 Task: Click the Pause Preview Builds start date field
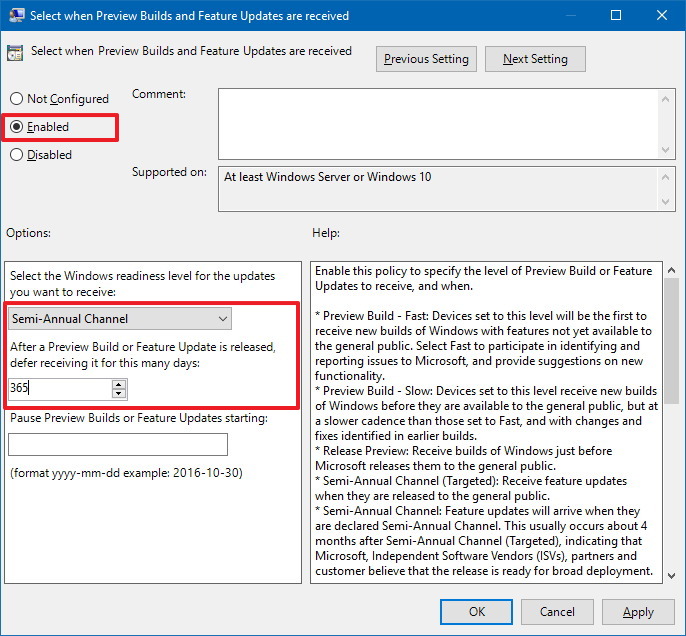tap(118, 444)
